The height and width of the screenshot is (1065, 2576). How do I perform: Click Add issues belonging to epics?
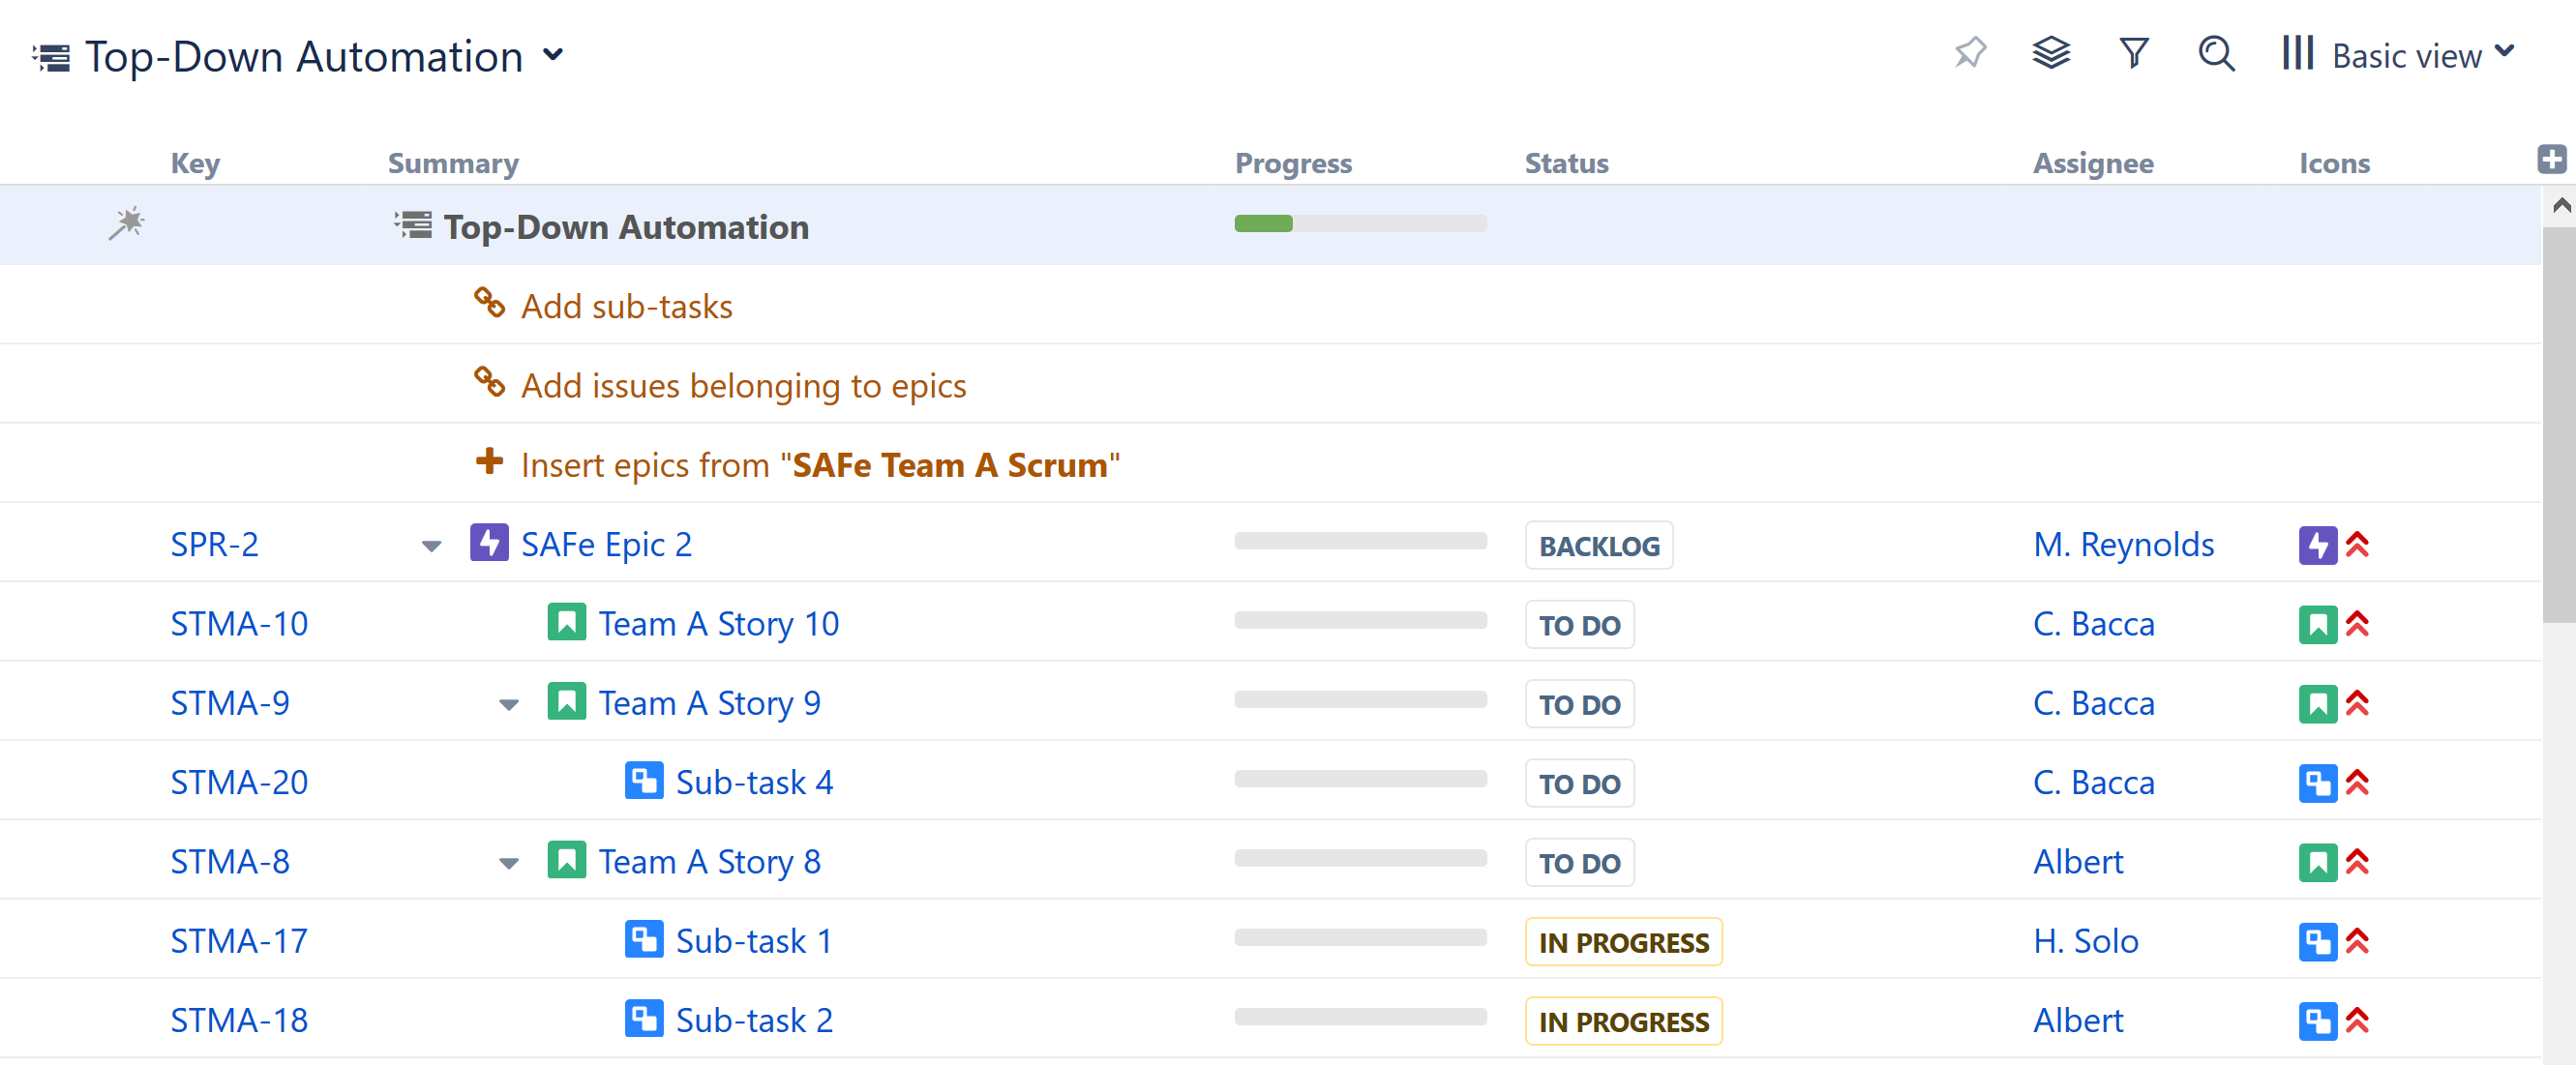click(742, 386)
